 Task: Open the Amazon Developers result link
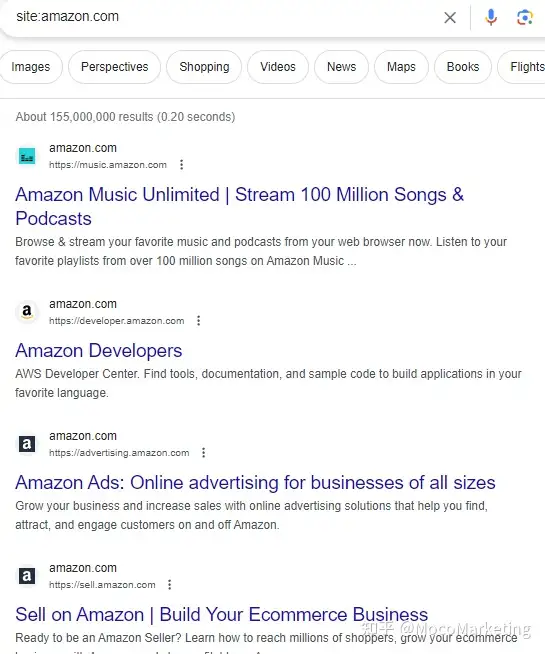[x=99, y=351]
